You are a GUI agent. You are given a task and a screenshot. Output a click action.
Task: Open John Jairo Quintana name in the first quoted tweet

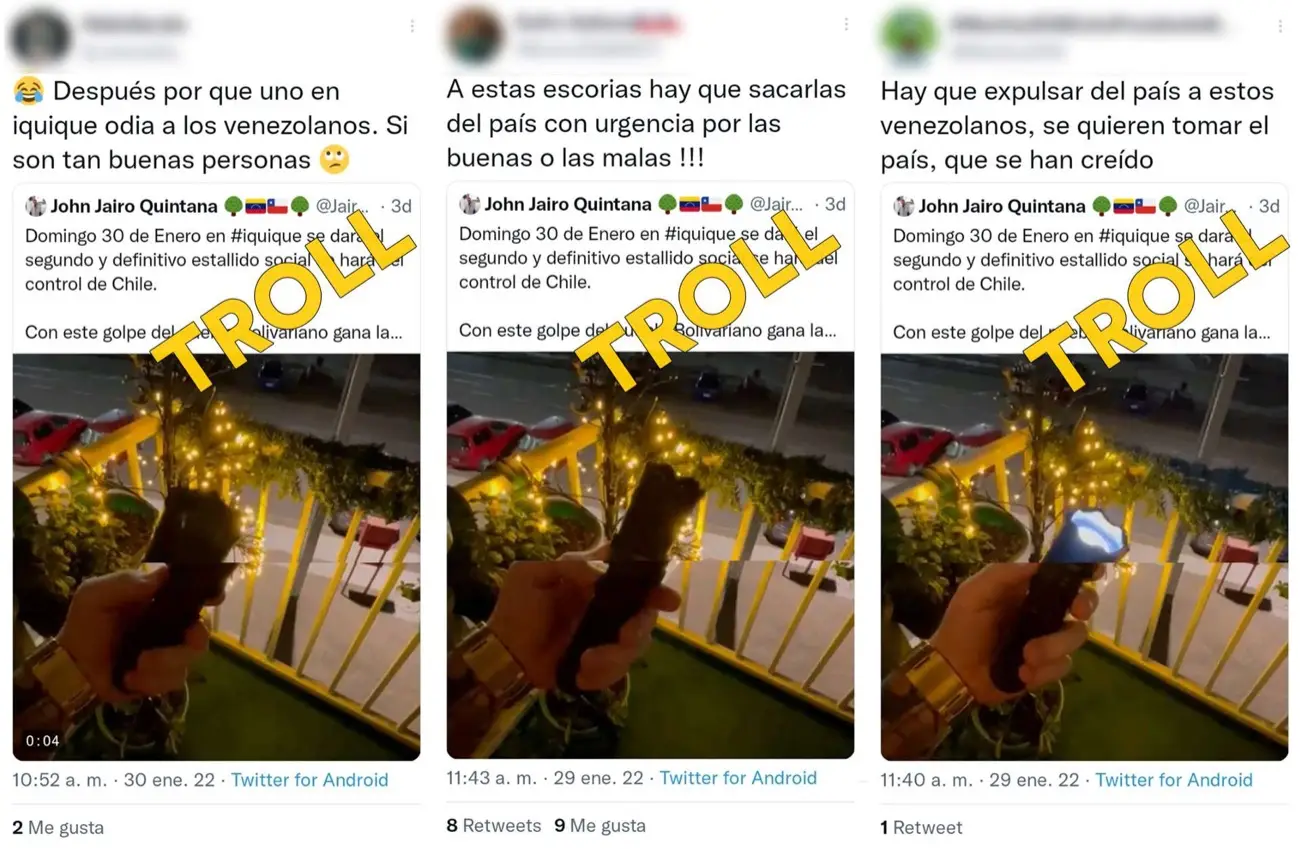pos(134,206)
